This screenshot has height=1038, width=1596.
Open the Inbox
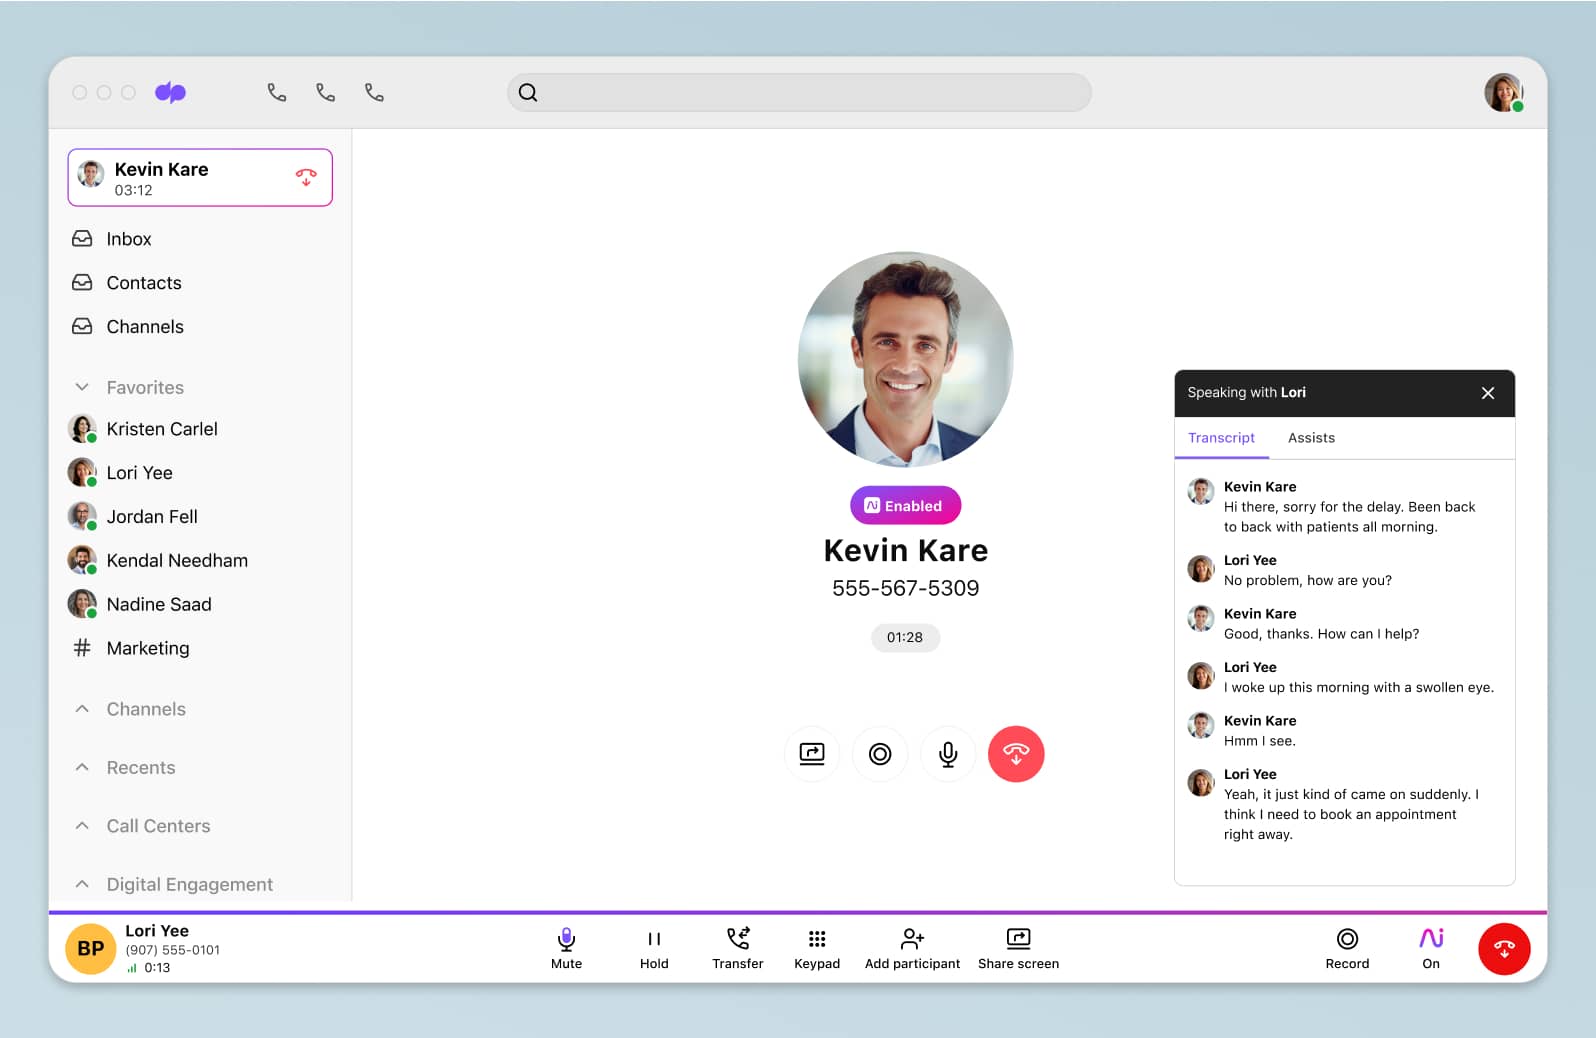(x=128, y=239)
